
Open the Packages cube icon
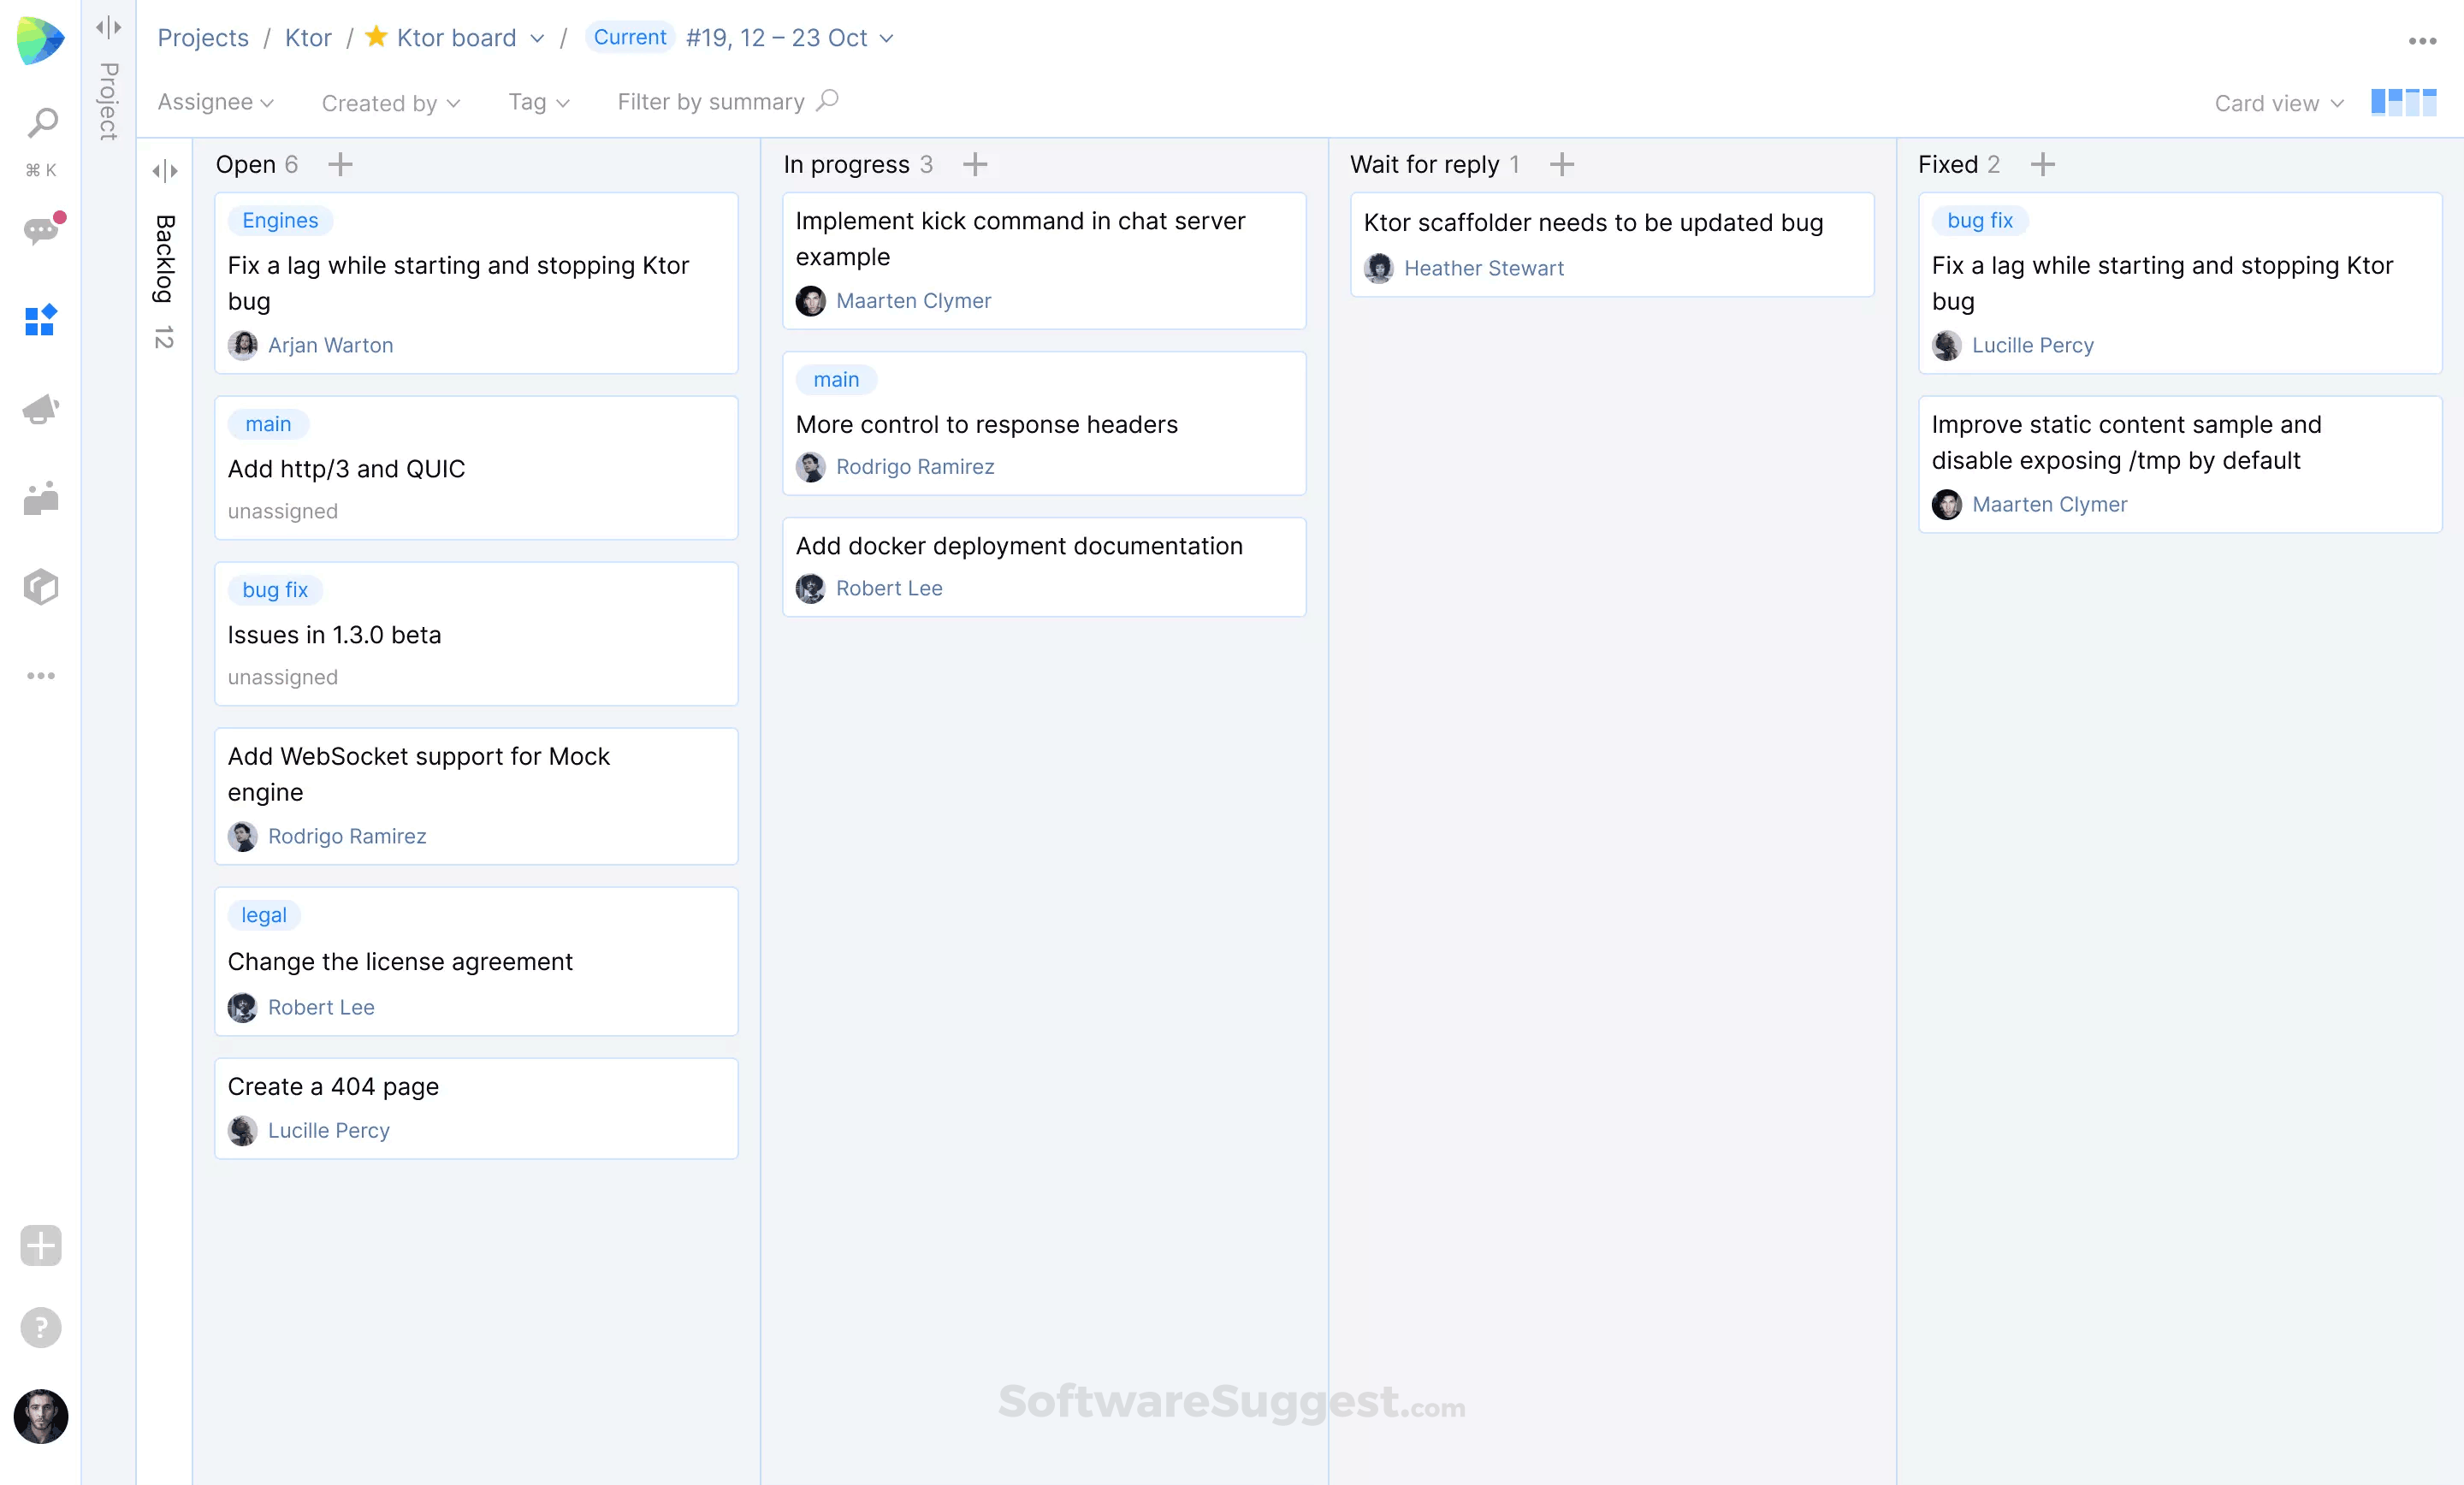[x=41, y=587]
